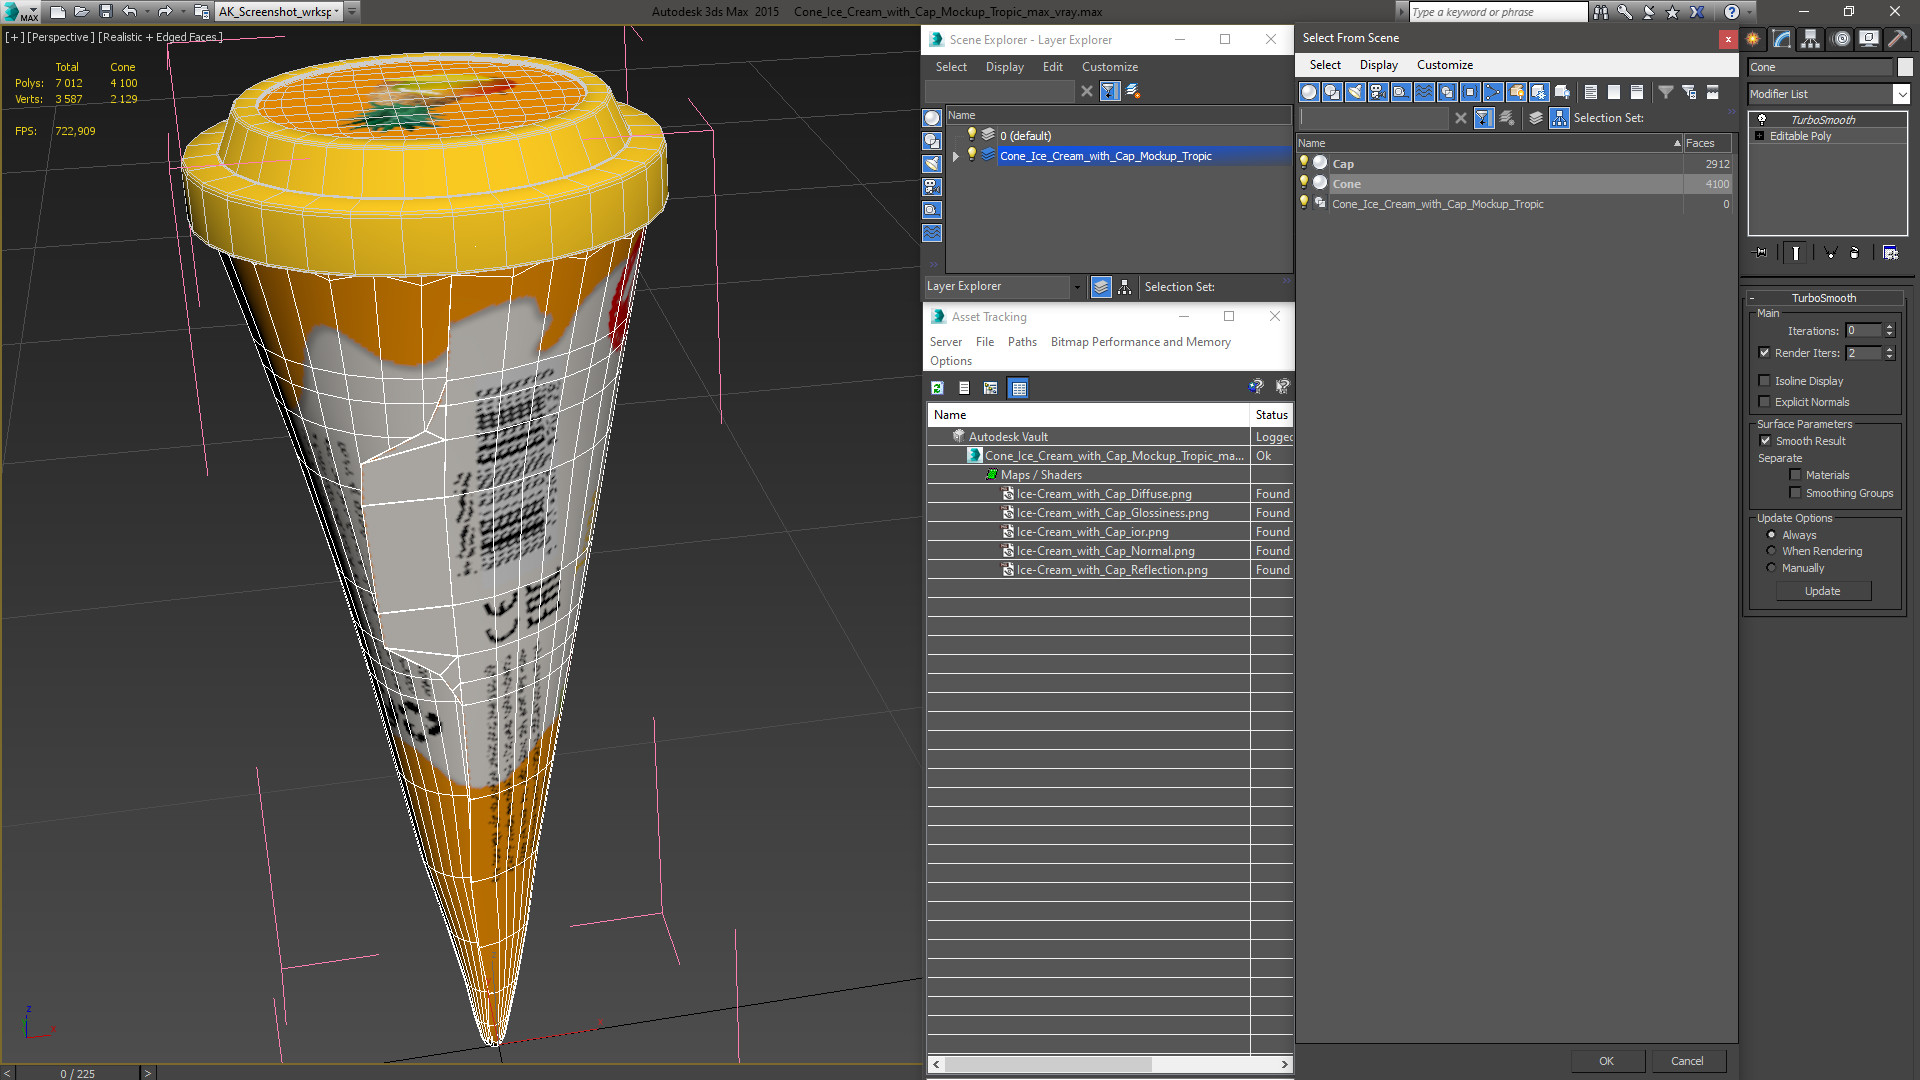Select Manually update option
The height and width of the screenshot is (1080, 1920).
pyautogui.click(x=1771, y=568)
